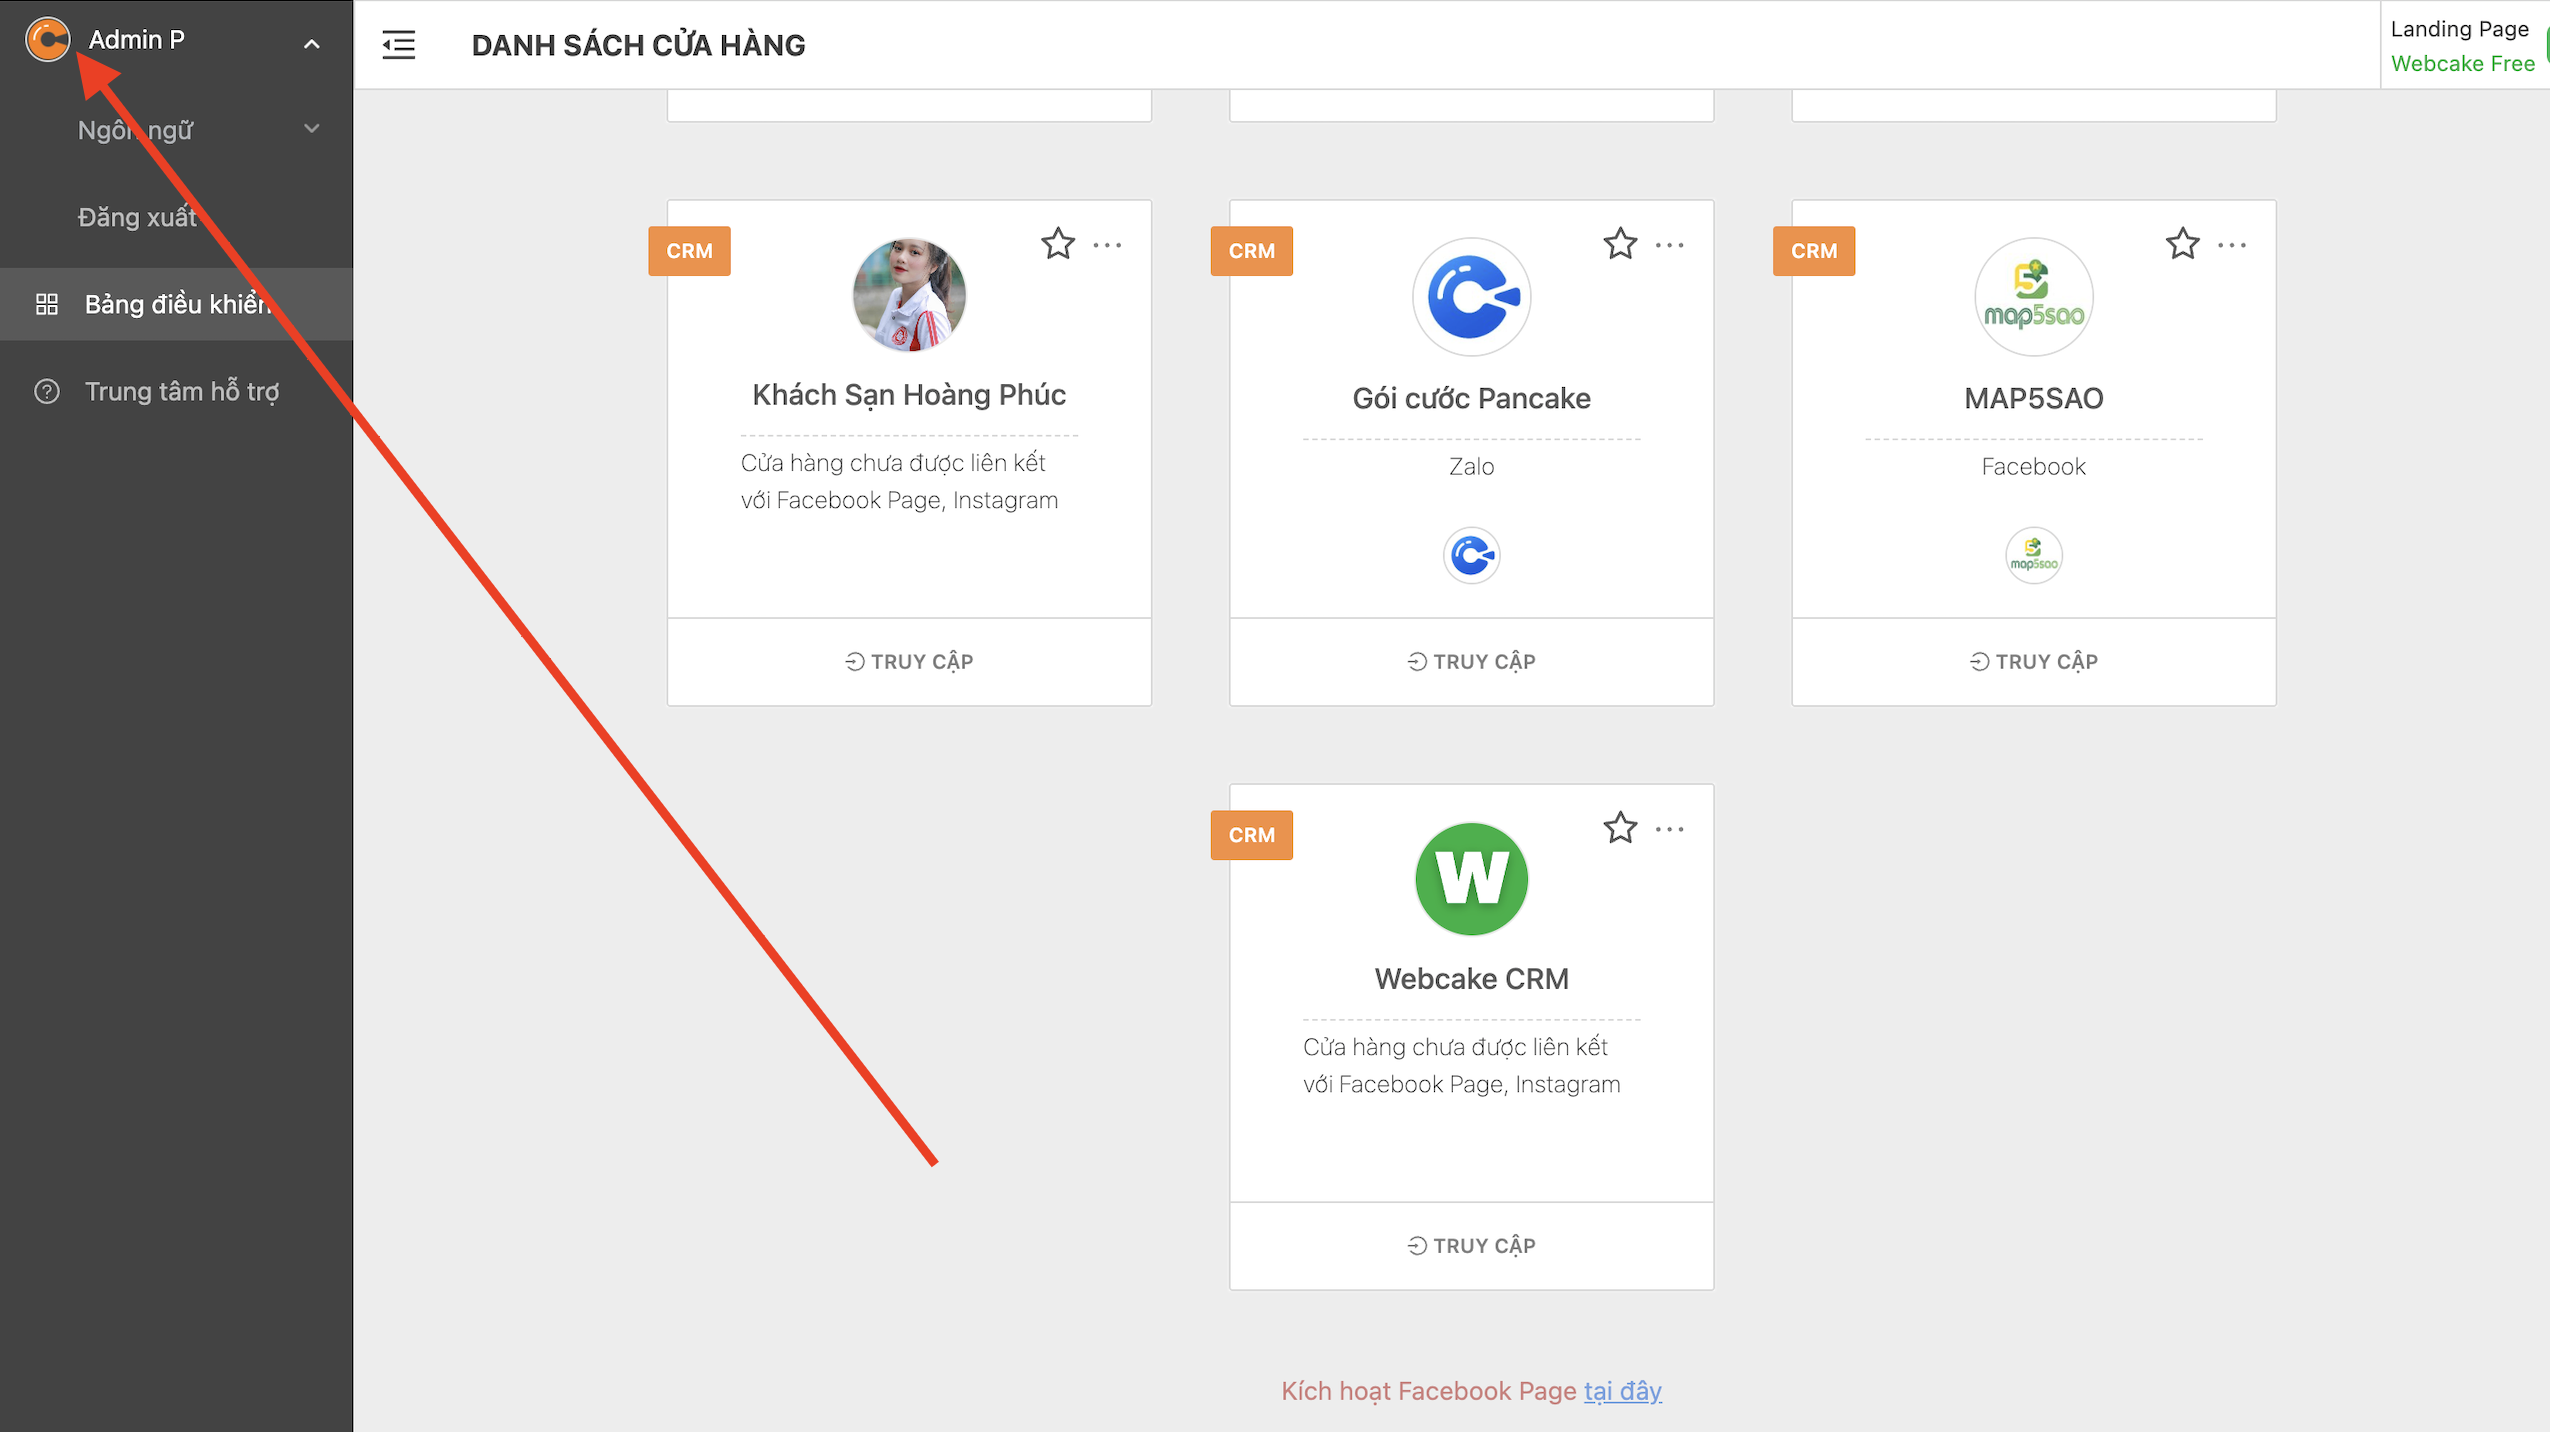The height and width of the screenshot is (1432, 2550).
Task: Open more options for Khách Sạn Hoàng Phúc
Action: point(1107,245)
